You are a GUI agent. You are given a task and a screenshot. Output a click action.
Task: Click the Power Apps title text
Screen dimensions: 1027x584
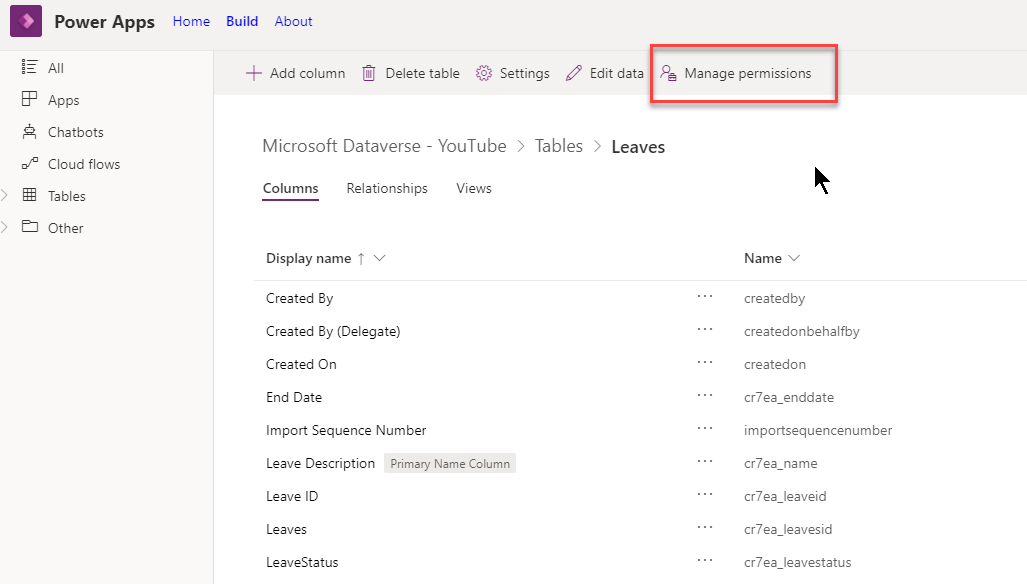(x=105, y=22)
